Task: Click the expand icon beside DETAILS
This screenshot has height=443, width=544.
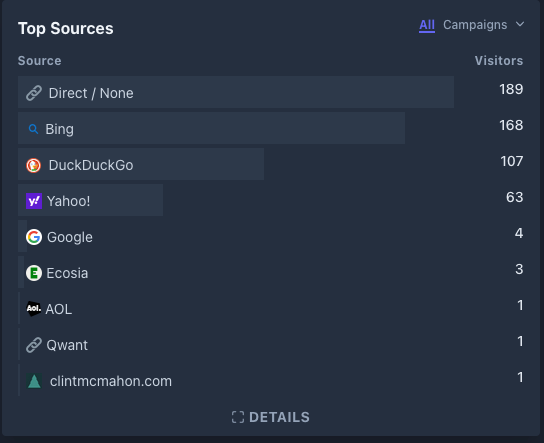Action: pyautogui.click(x=238, y=417)
